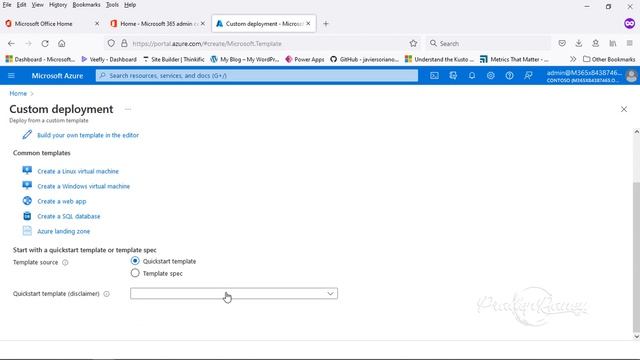The image size is (640, 360).
Task: Click the scrollbar down arrow
Action: (636, 337)
